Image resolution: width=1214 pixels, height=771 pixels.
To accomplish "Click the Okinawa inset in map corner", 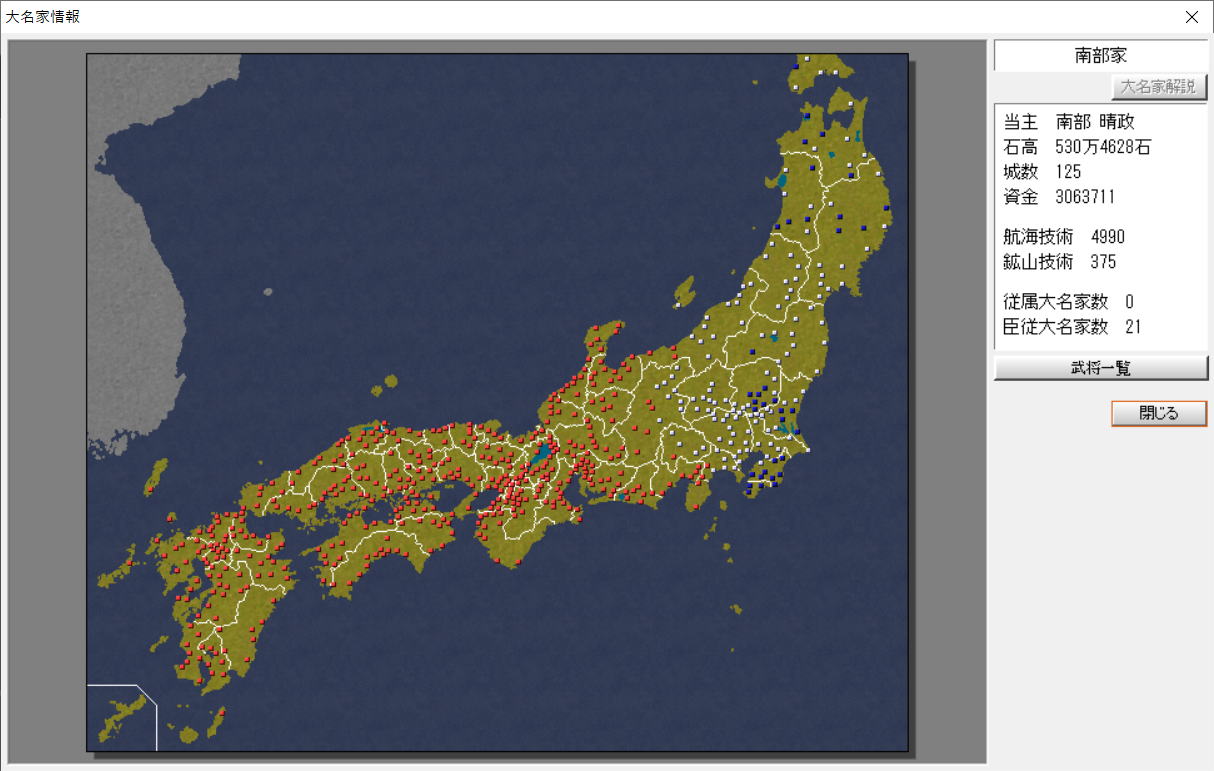I will [x=121, y=717].
